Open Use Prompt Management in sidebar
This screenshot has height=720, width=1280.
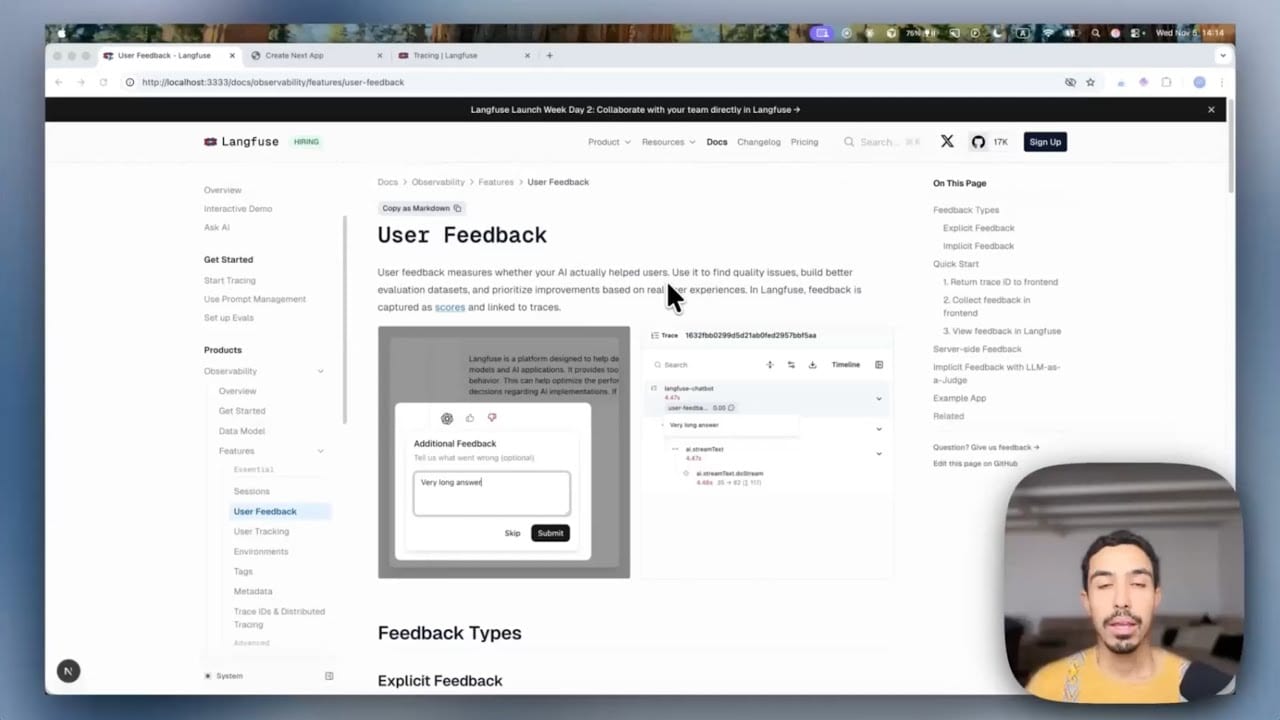coord(255,299)
